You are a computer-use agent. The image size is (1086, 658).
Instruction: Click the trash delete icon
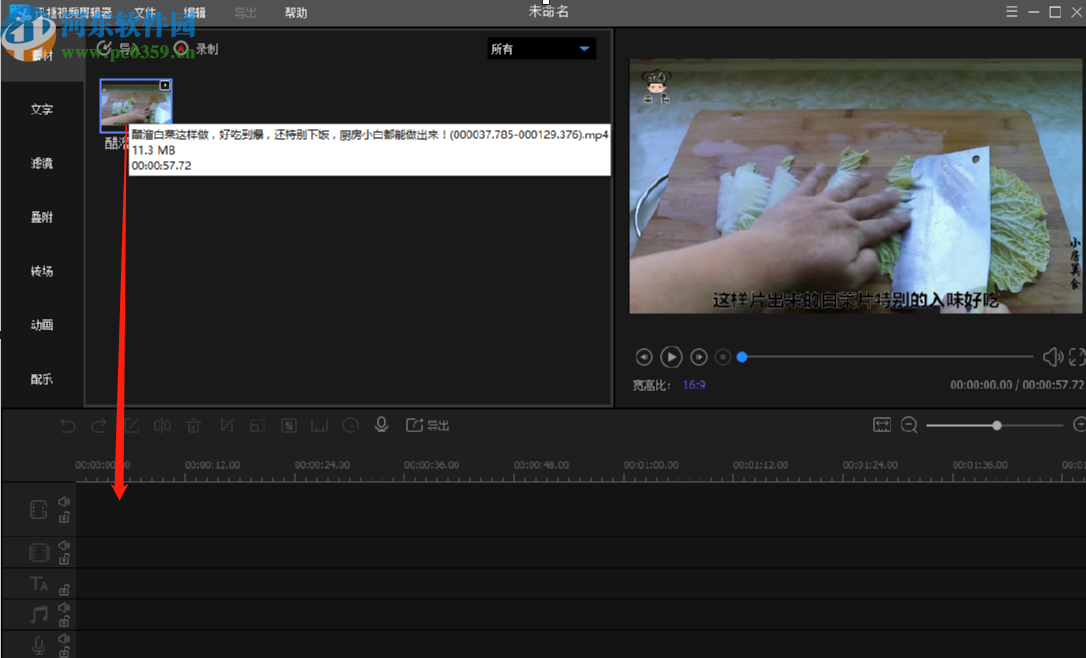pyautogui.click(x=194, y=425)
